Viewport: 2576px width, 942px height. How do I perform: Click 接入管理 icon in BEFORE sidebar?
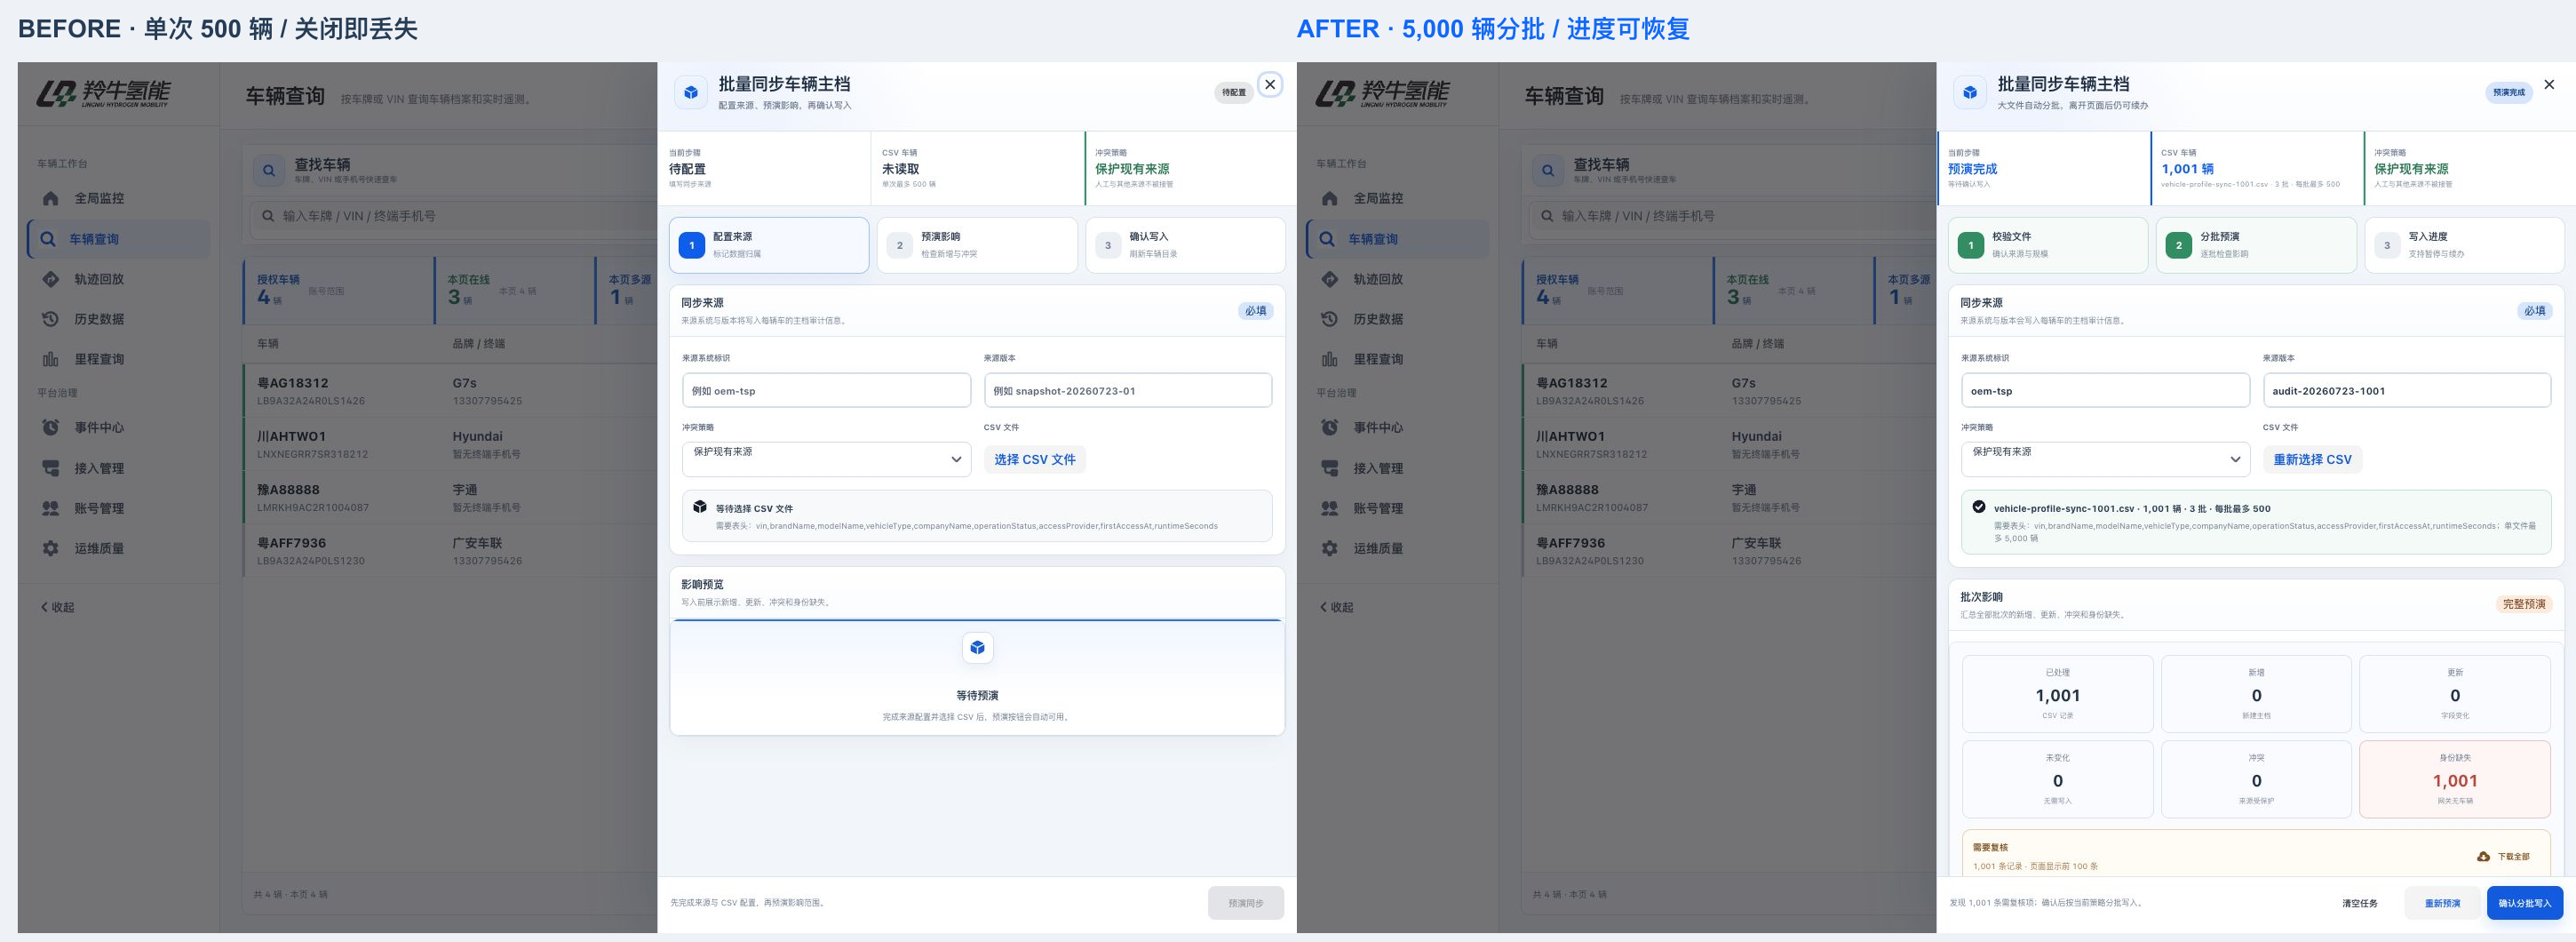[x=51, y=468]
